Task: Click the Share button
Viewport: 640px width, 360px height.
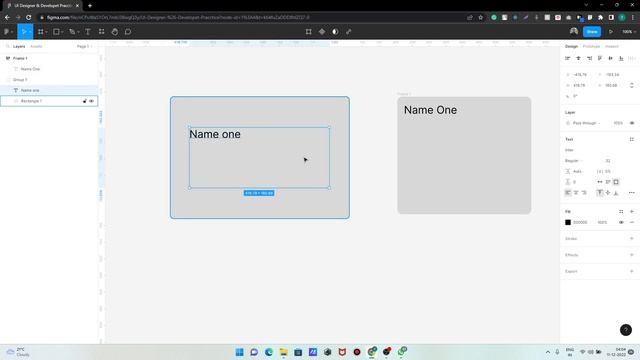Action: click(592, 31)
